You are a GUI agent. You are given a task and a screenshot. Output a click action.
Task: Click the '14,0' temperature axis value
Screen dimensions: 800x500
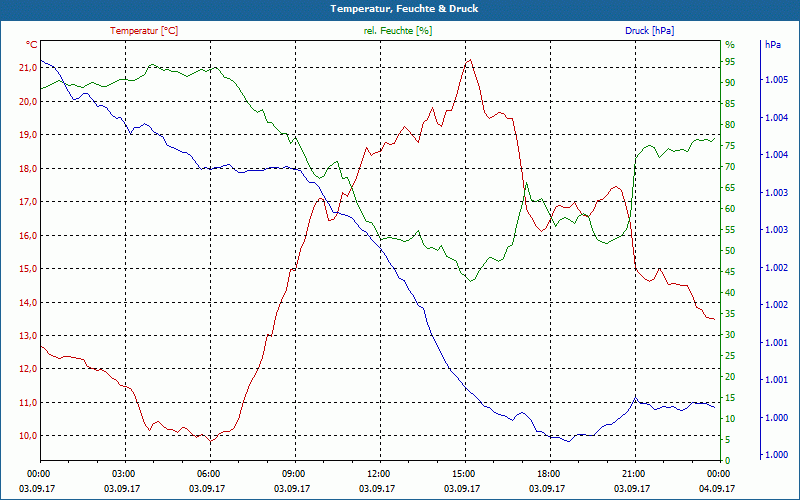pos(28,302)
